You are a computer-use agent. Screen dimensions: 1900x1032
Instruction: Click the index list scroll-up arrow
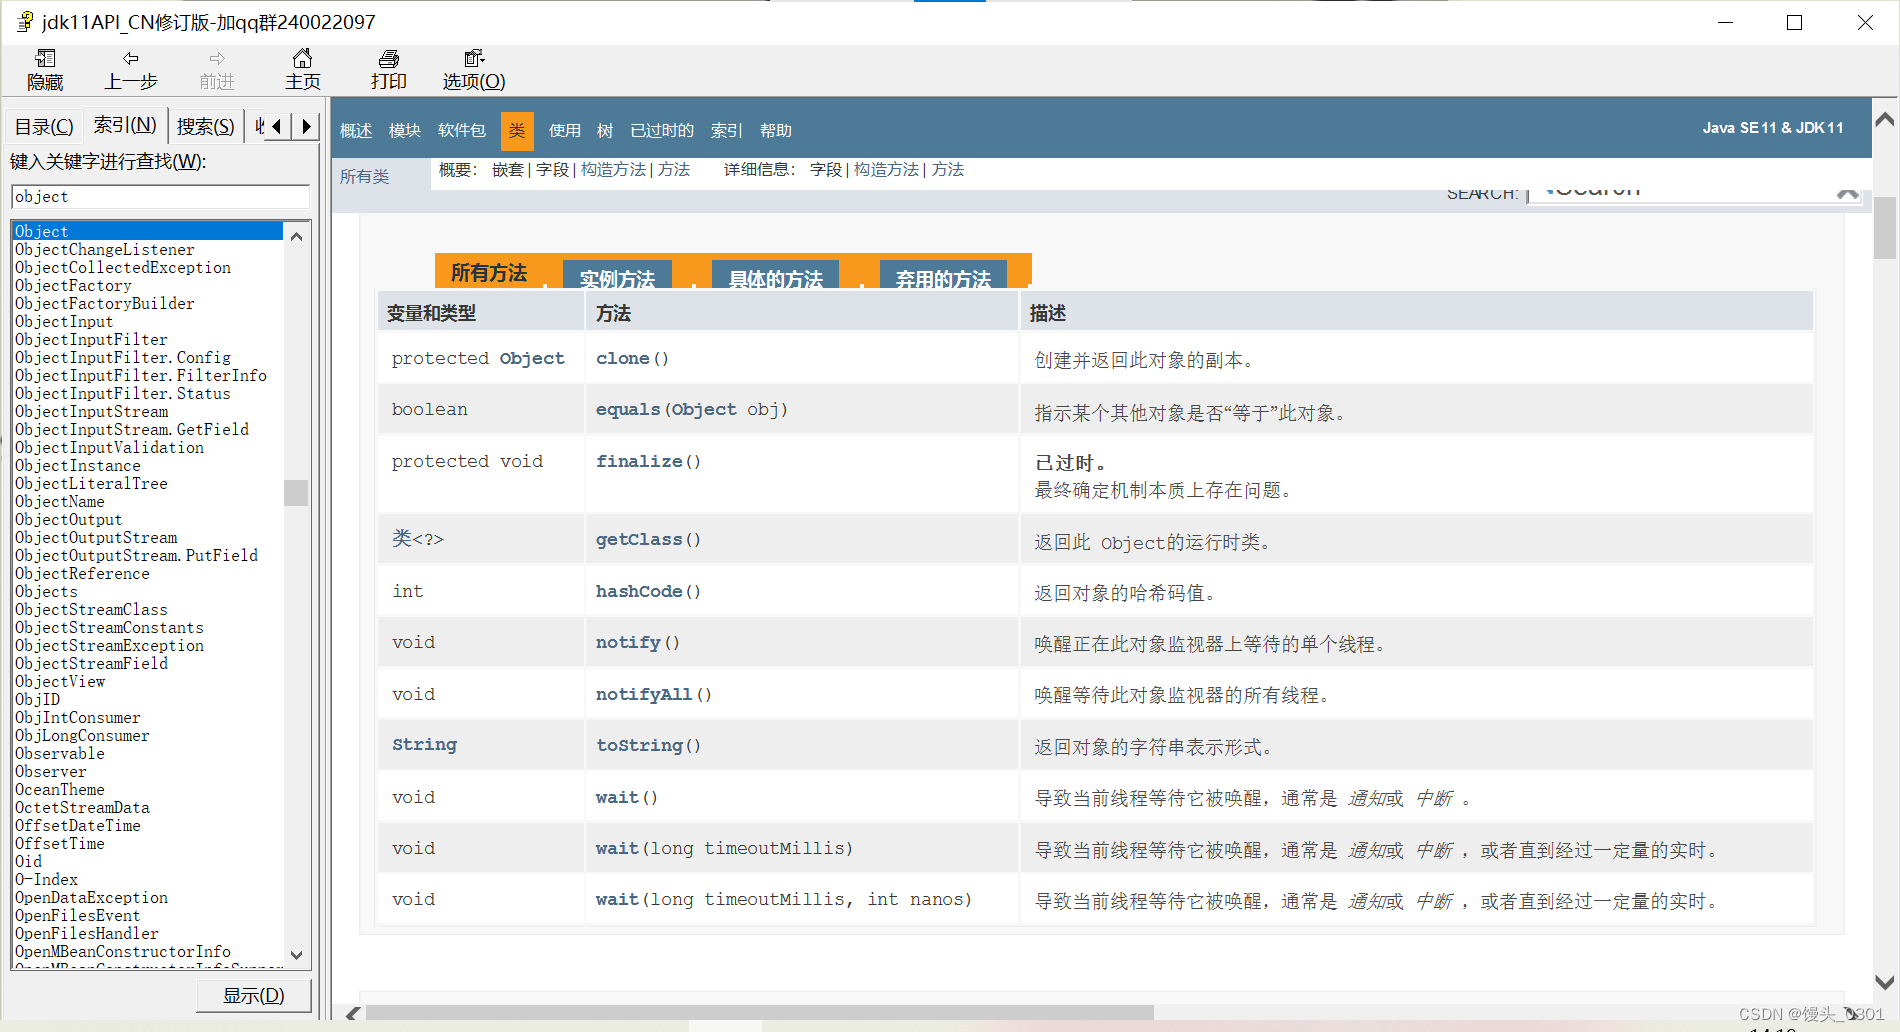296,235
